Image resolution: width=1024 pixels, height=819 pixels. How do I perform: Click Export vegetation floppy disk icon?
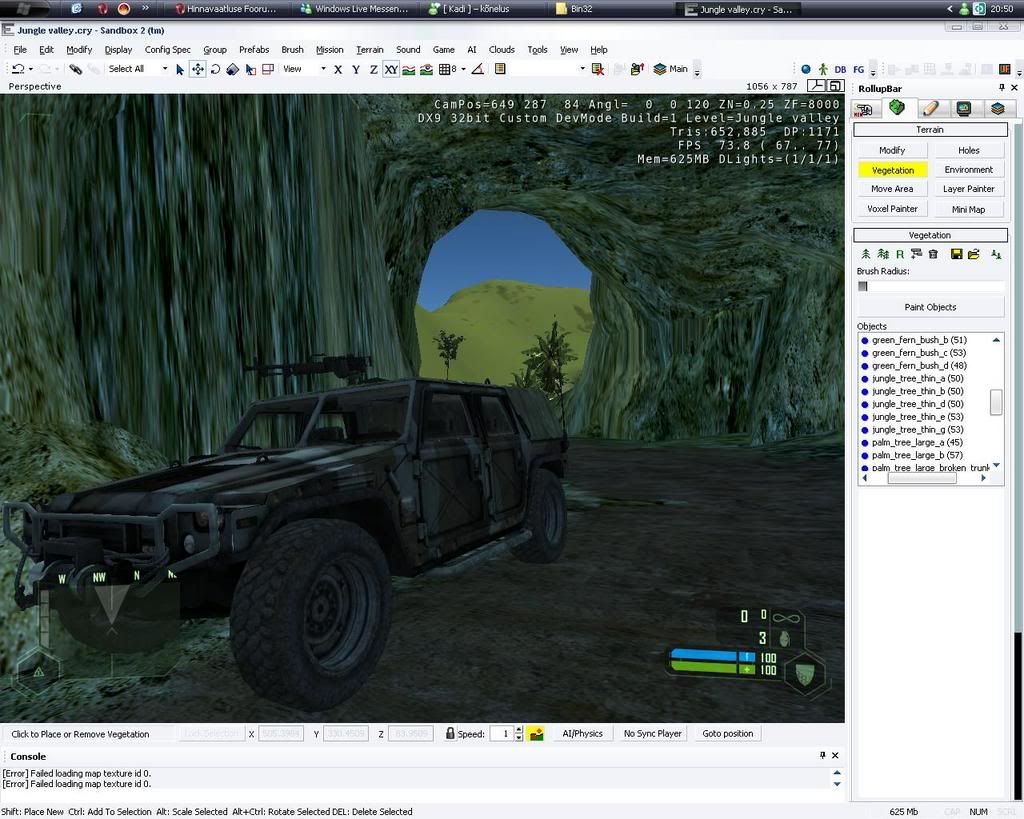click(957, 254)
